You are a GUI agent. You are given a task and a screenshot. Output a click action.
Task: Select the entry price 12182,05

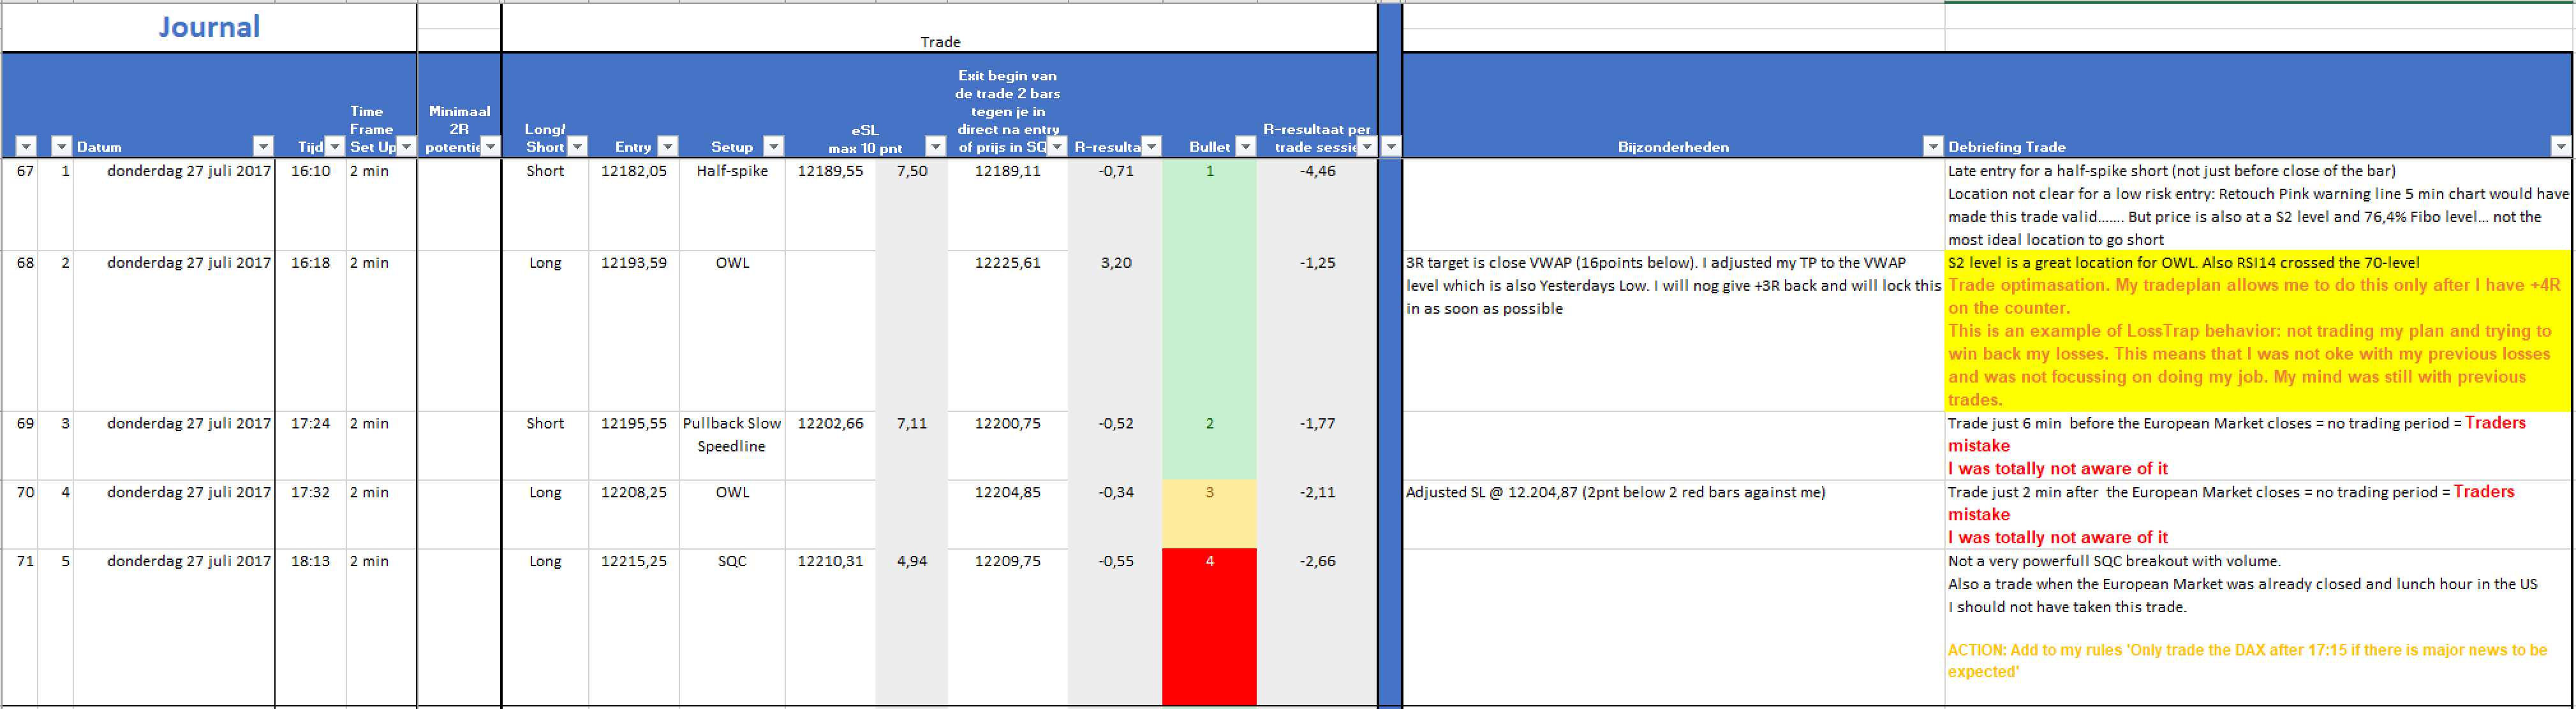[634, 204]
